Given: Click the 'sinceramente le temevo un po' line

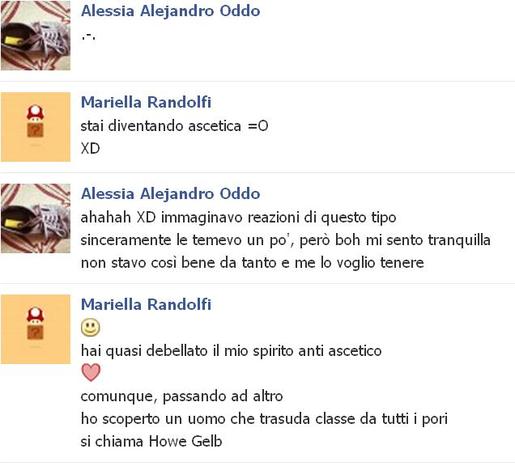Looking at the screenshot, I should [286, 240].
